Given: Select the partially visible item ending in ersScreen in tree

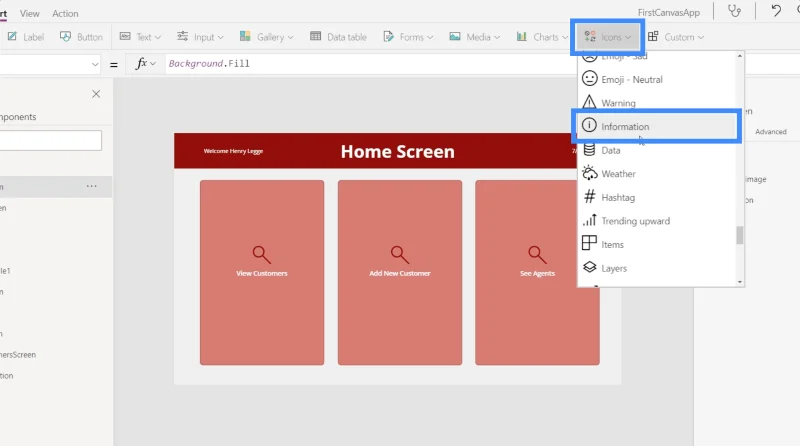Looking at the screenshot, I should [x=18, y=355].
